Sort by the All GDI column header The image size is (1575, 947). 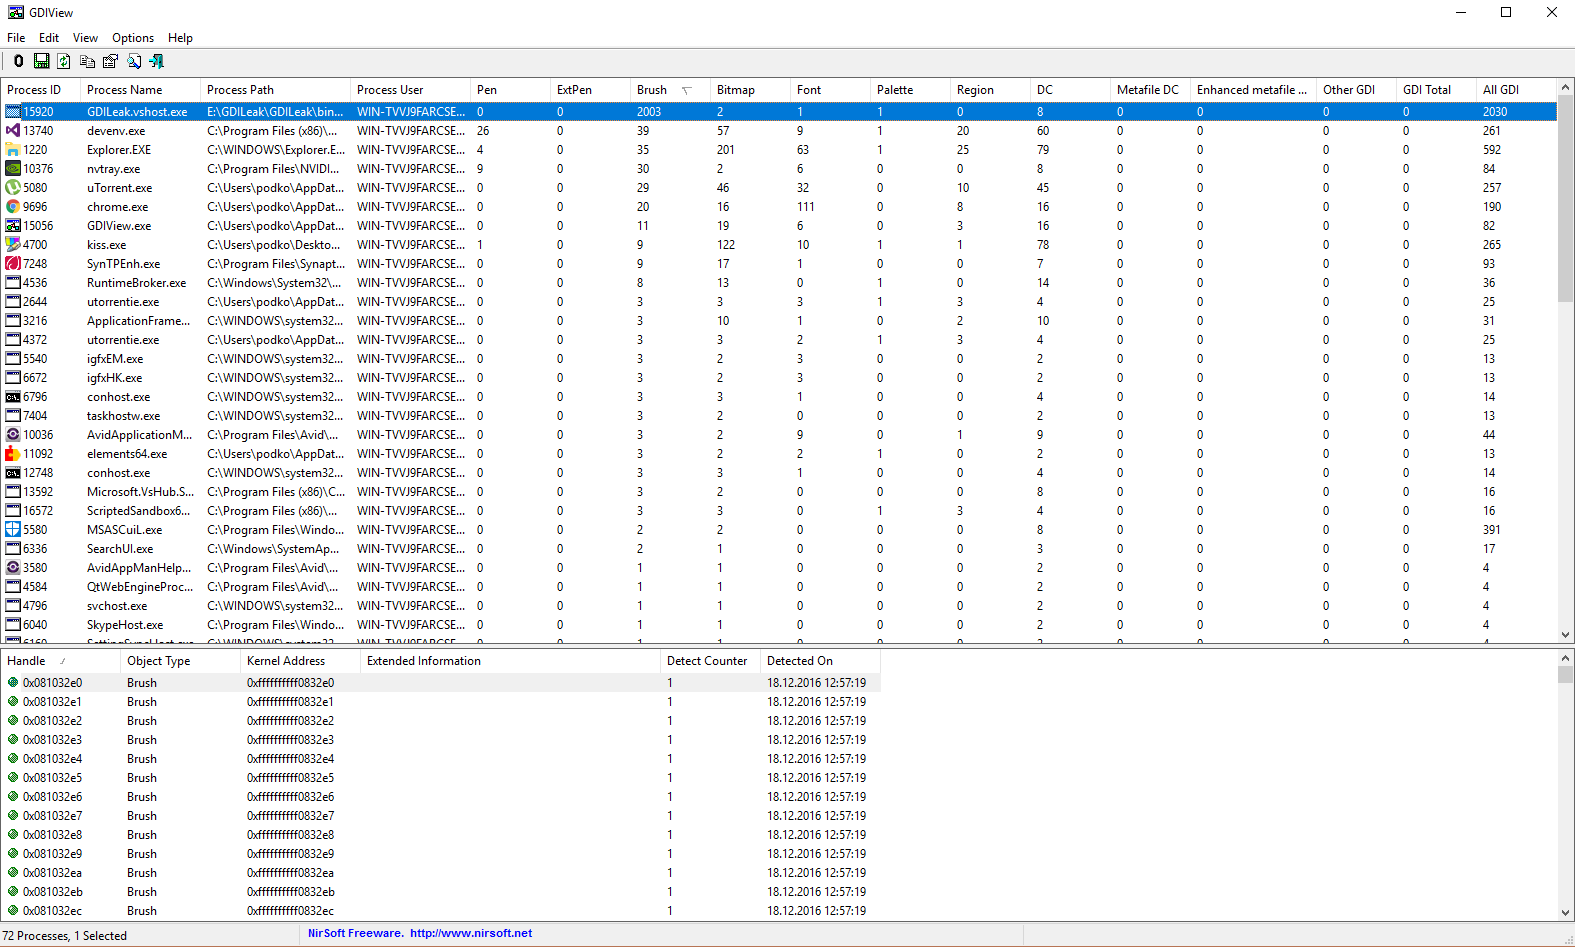[1516, 90]
